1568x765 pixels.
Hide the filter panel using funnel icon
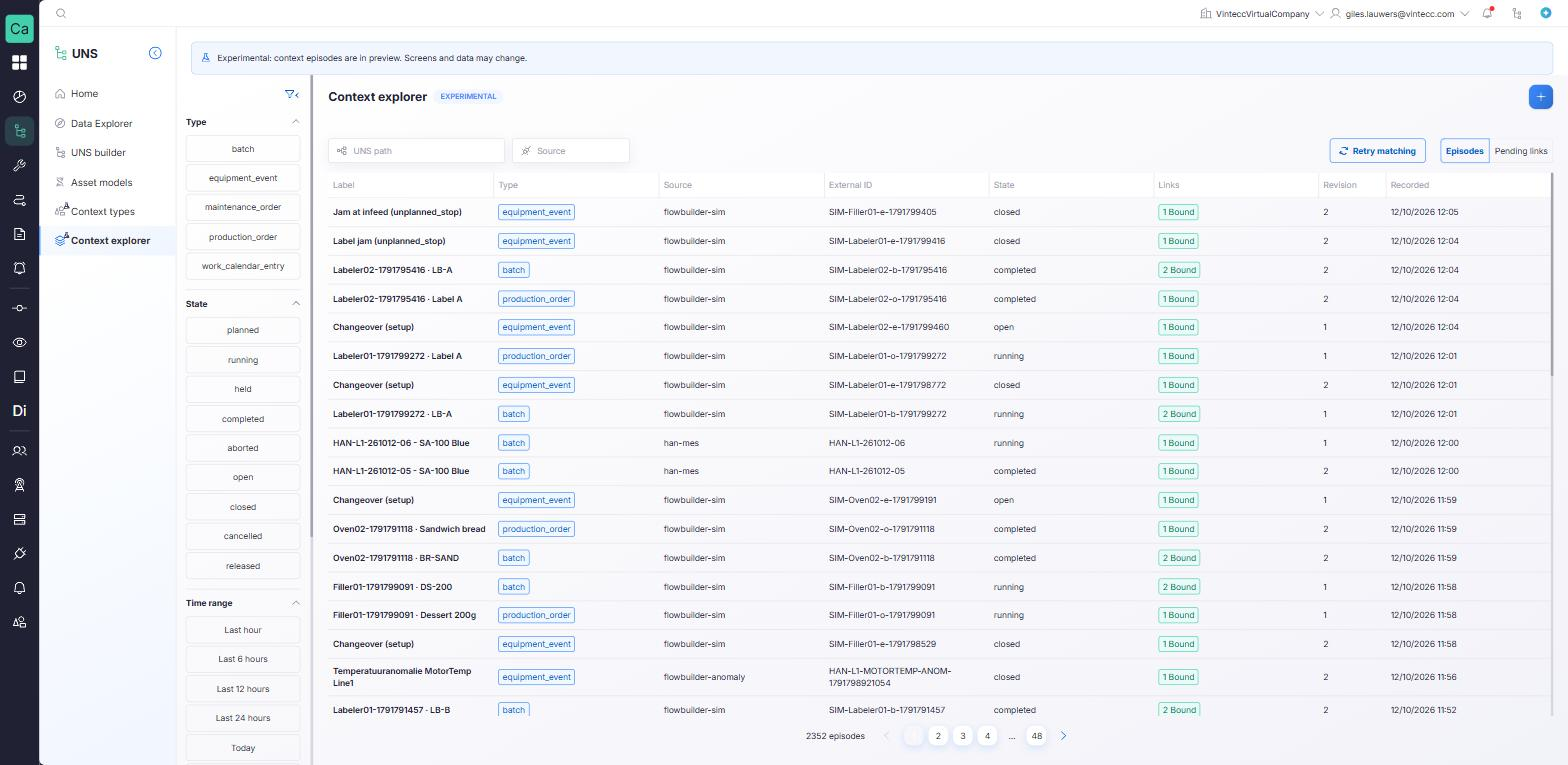[x=291, y=94]
